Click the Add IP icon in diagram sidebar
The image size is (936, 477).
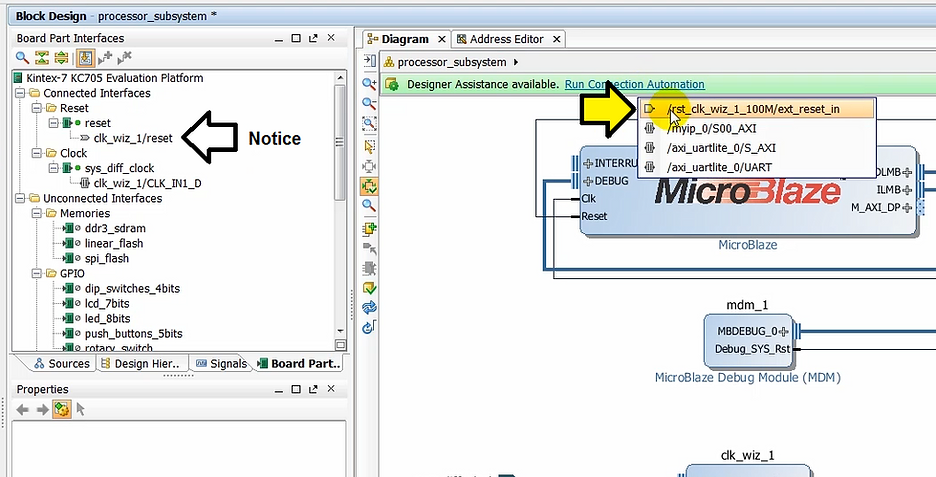pyautogui.click(x=370, y=226)
